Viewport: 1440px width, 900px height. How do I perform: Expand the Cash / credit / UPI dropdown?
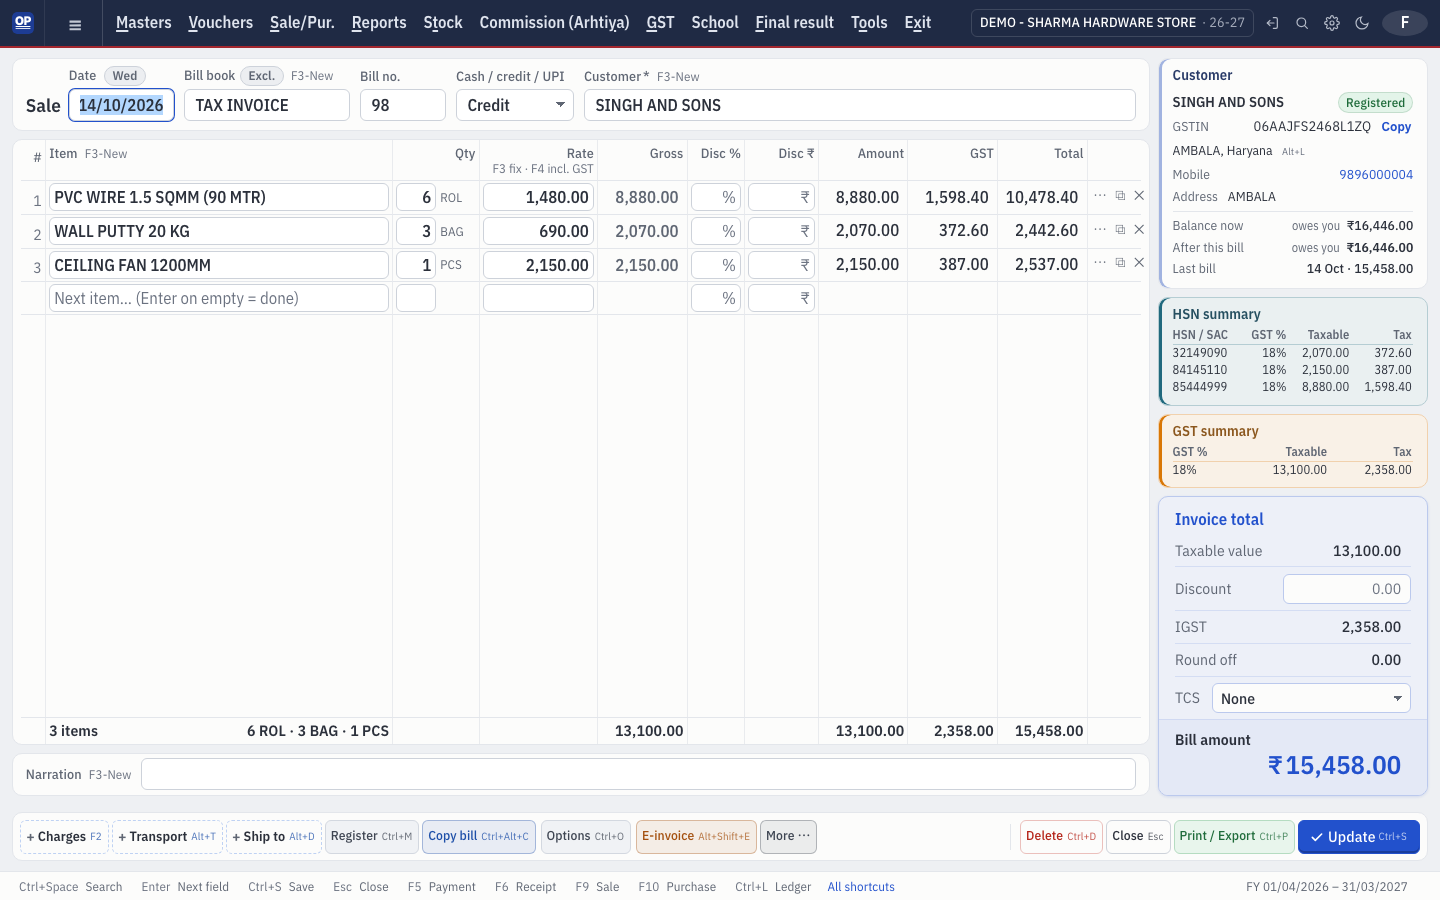[514, 105]
